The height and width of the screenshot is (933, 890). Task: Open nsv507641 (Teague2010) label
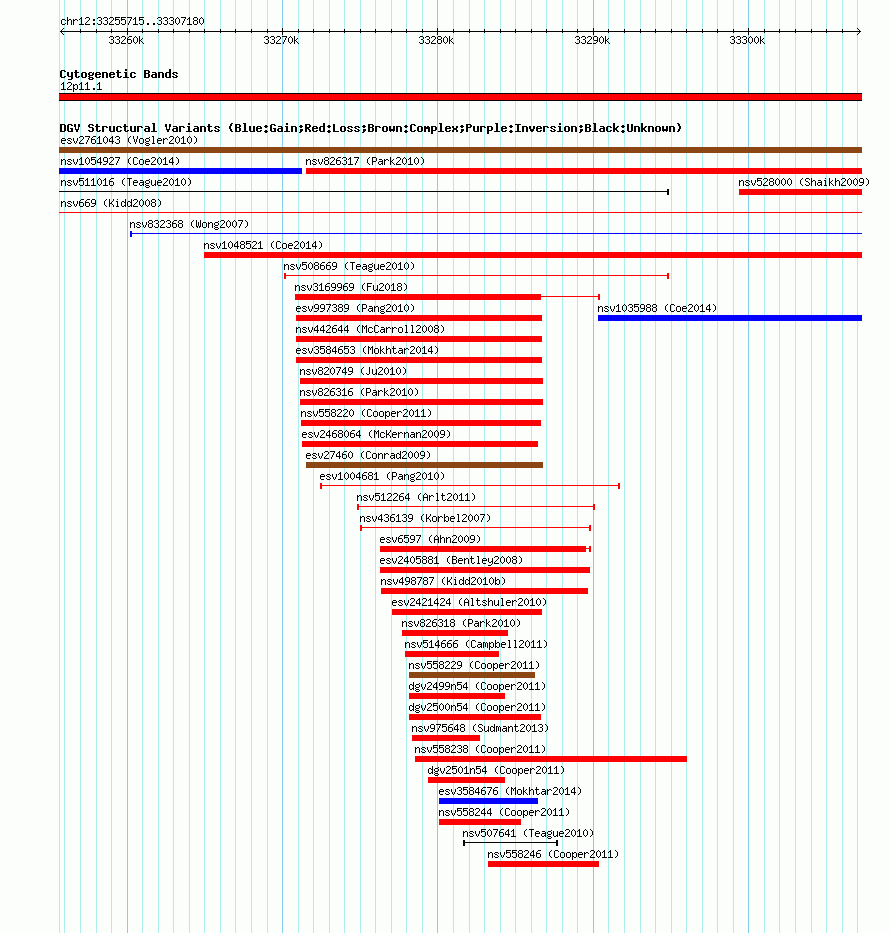tap(528, 834)
